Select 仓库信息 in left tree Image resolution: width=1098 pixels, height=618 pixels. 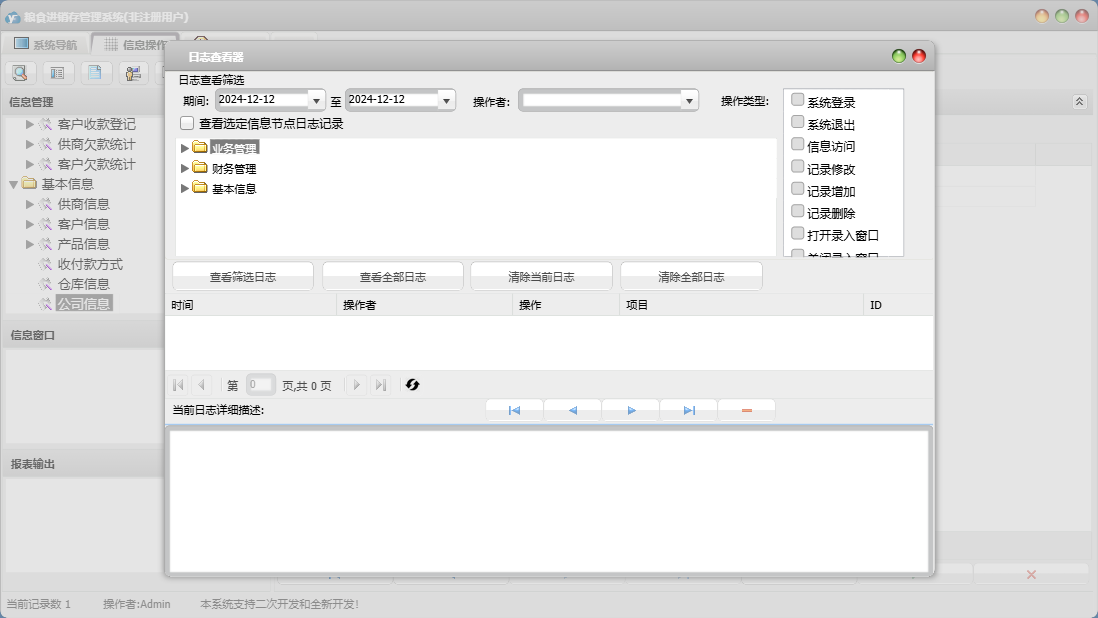tap(83, 284)
